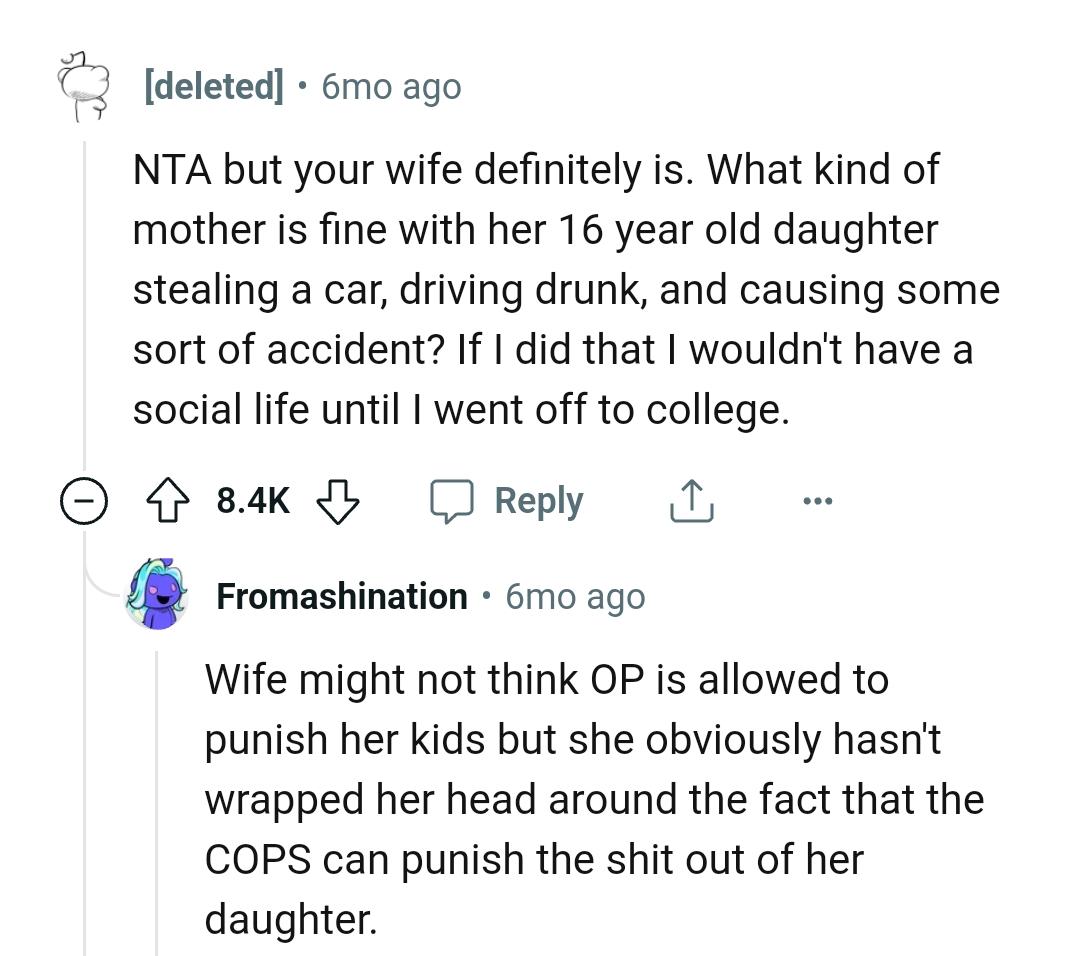Click the deleted user's Snoo avatar

(x=85, y=86)
